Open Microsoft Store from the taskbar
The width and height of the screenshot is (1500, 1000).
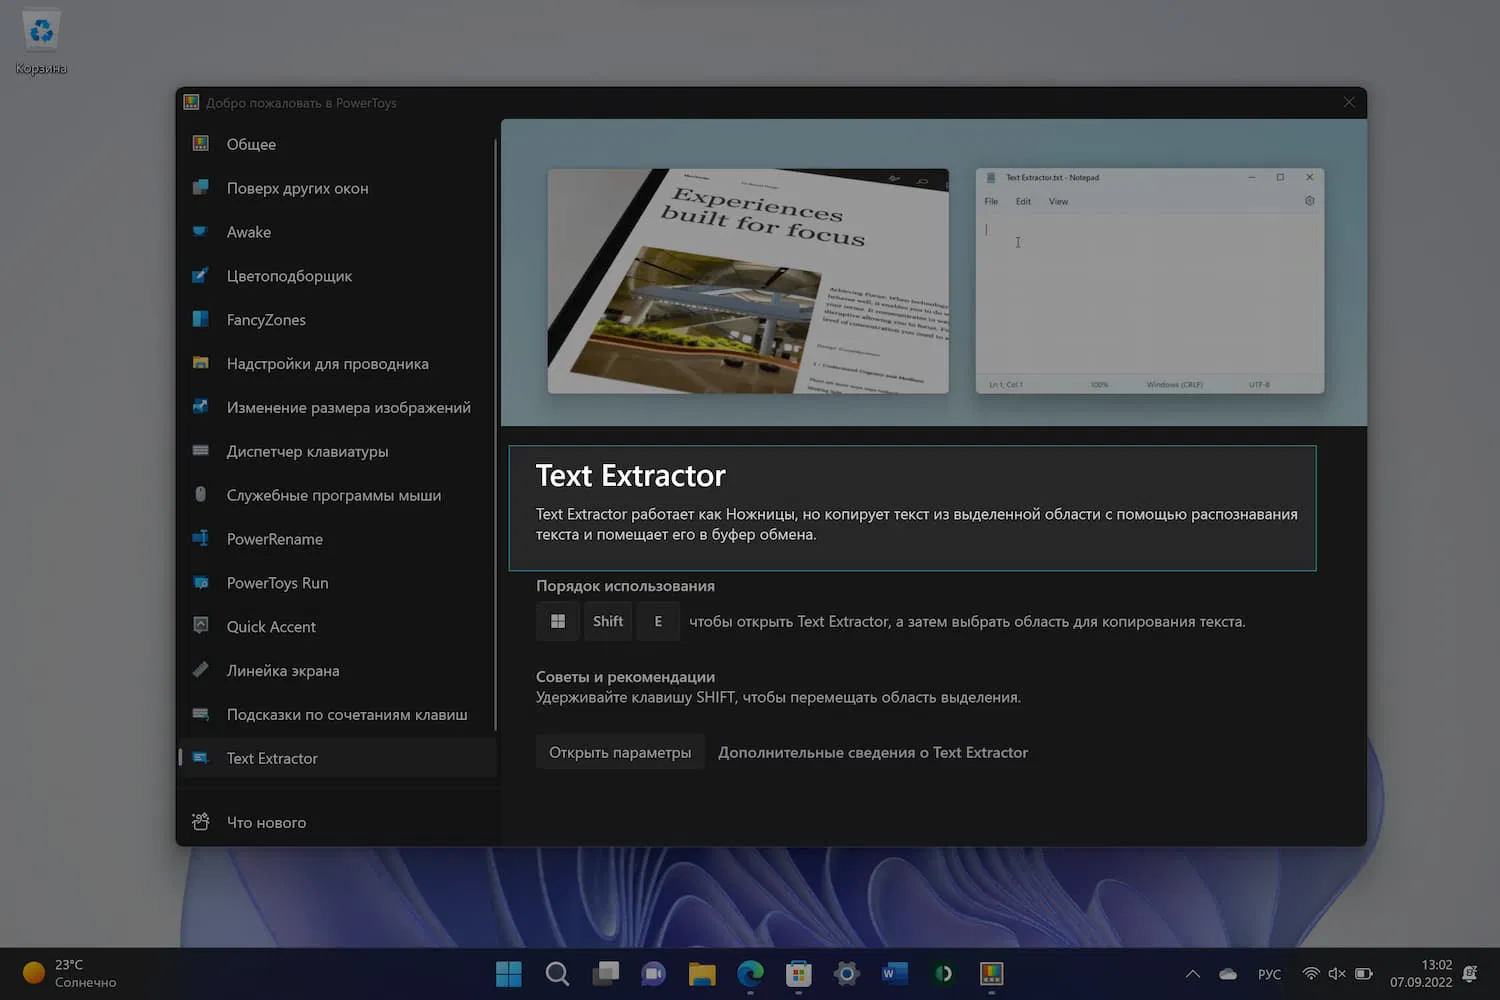point(798,974)
